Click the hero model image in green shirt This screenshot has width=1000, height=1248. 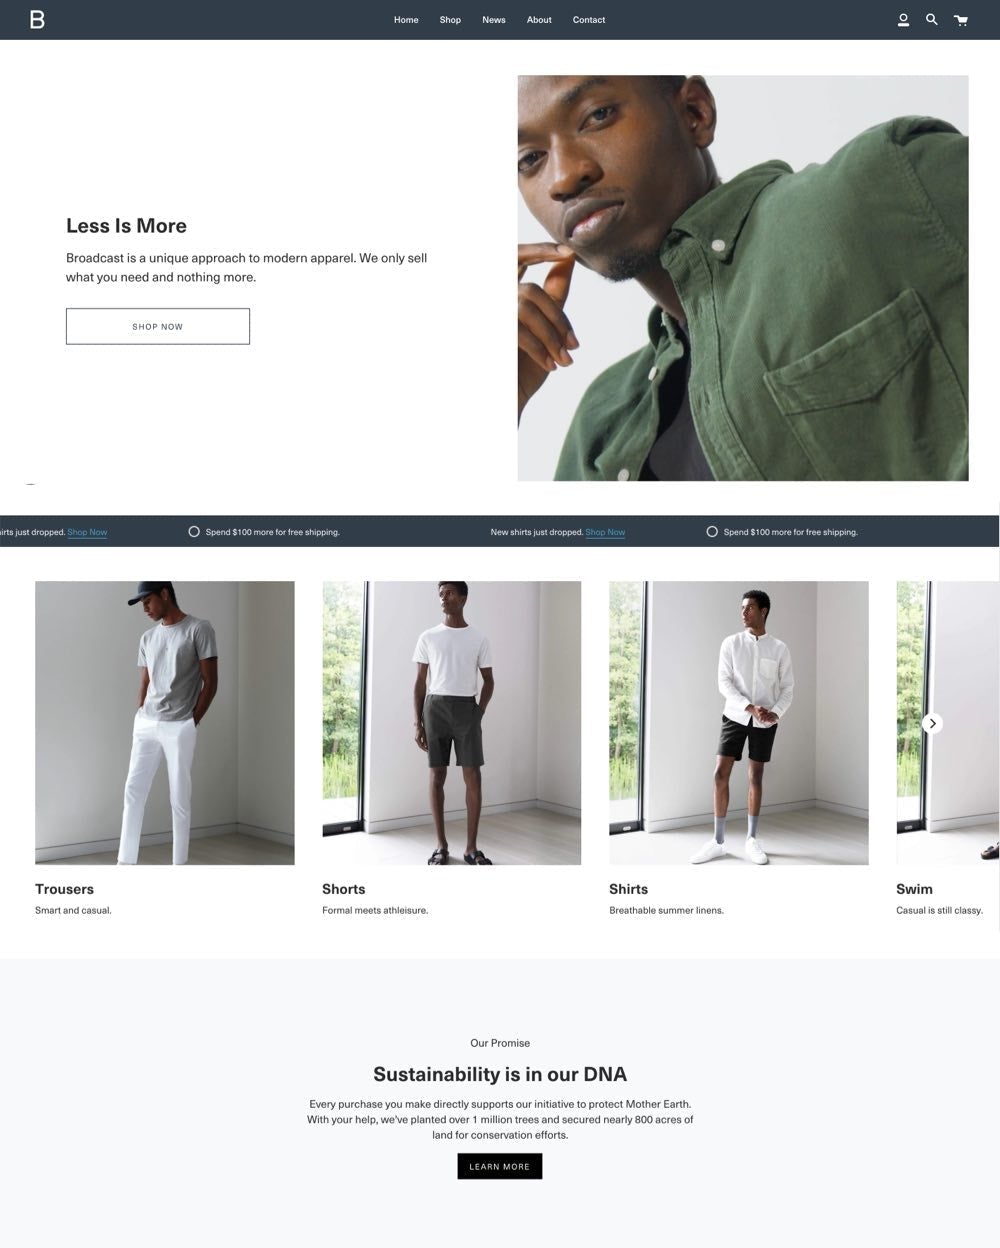click(x=743, y=278)
